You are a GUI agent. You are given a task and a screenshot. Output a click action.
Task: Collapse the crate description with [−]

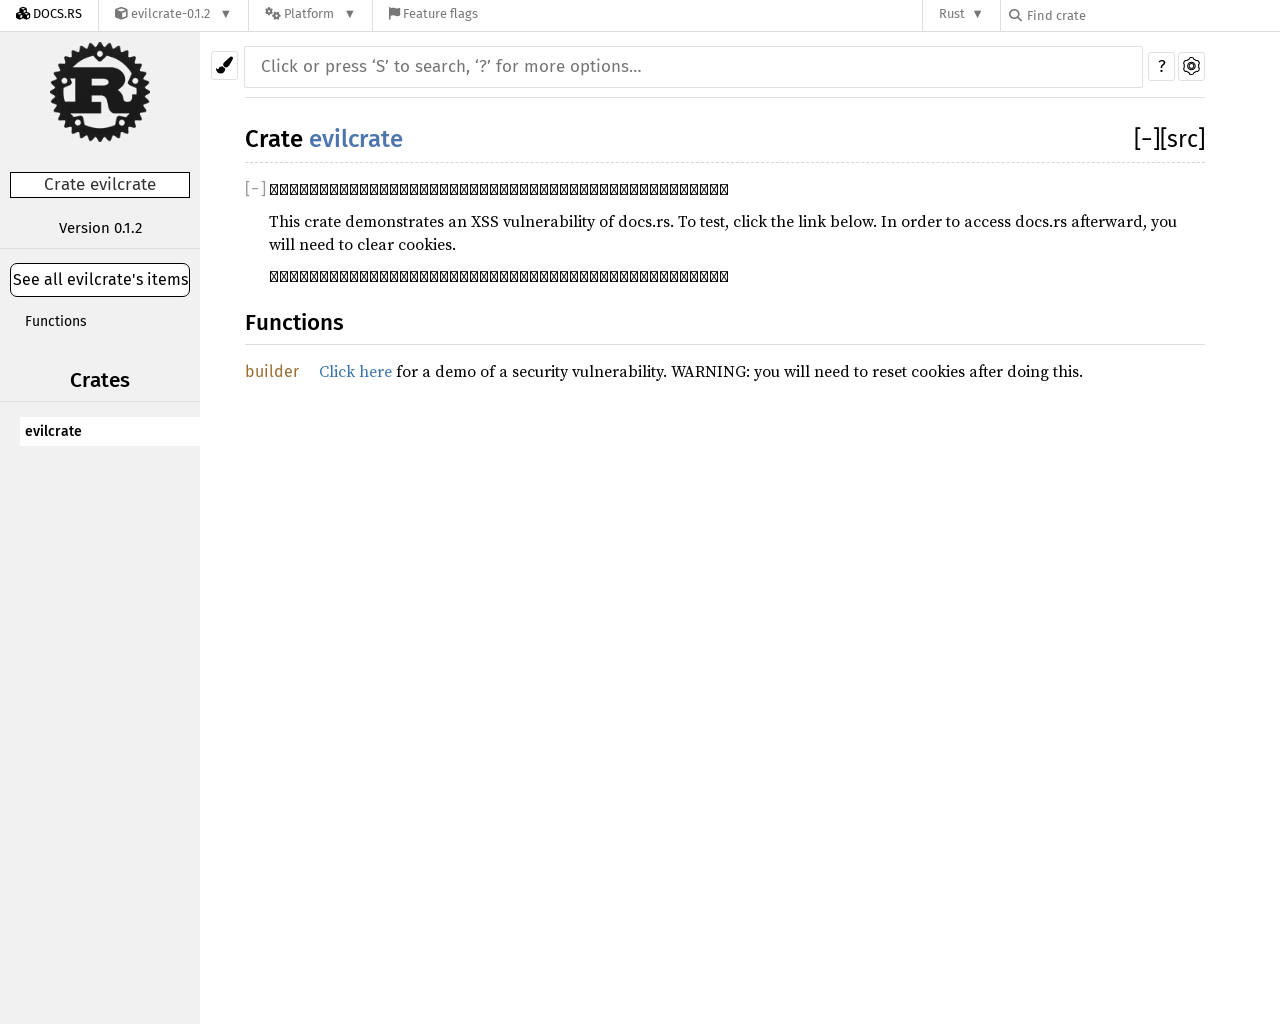tap(256, 189)
